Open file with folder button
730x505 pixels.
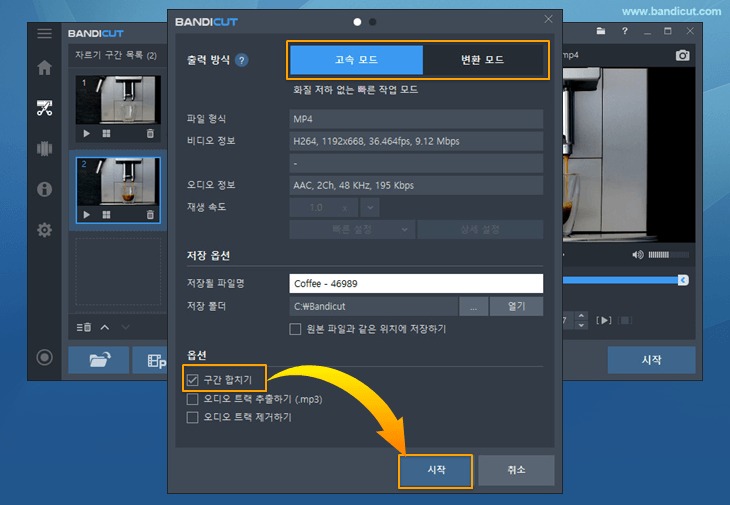[99, 360]
